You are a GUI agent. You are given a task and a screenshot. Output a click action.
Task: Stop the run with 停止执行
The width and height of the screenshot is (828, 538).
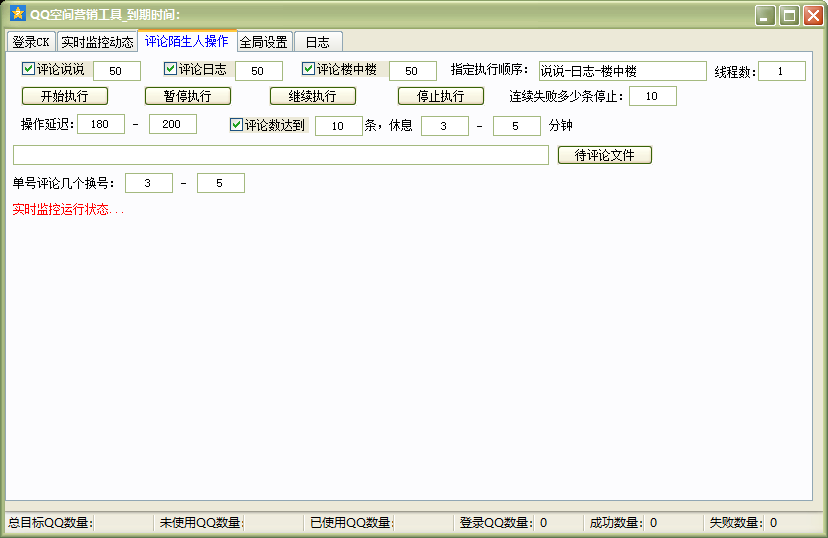click(440, 97)
